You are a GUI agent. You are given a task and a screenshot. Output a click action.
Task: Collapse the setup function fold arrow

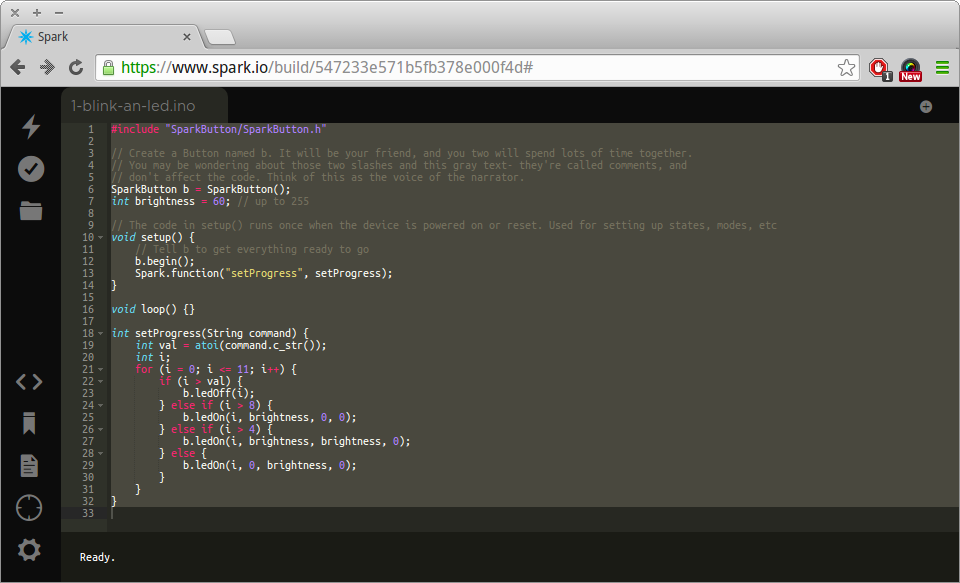click(x=100, y=237)
